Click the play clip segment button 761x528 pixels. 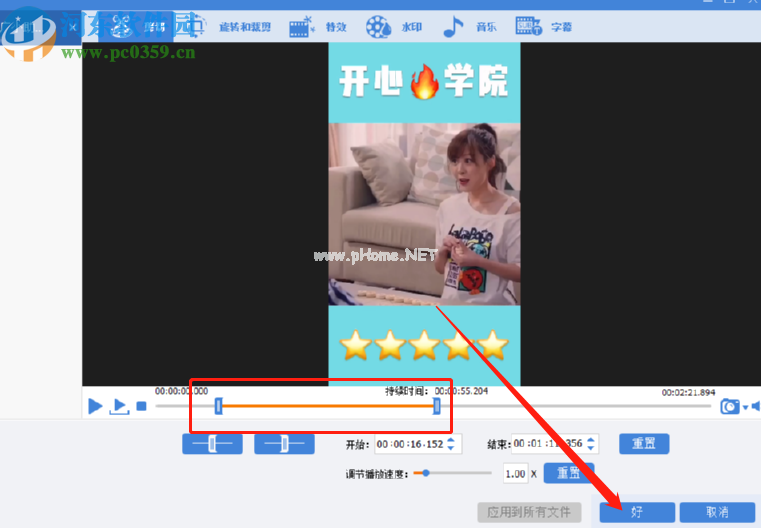pyautogui.click(x=119, y=406)
